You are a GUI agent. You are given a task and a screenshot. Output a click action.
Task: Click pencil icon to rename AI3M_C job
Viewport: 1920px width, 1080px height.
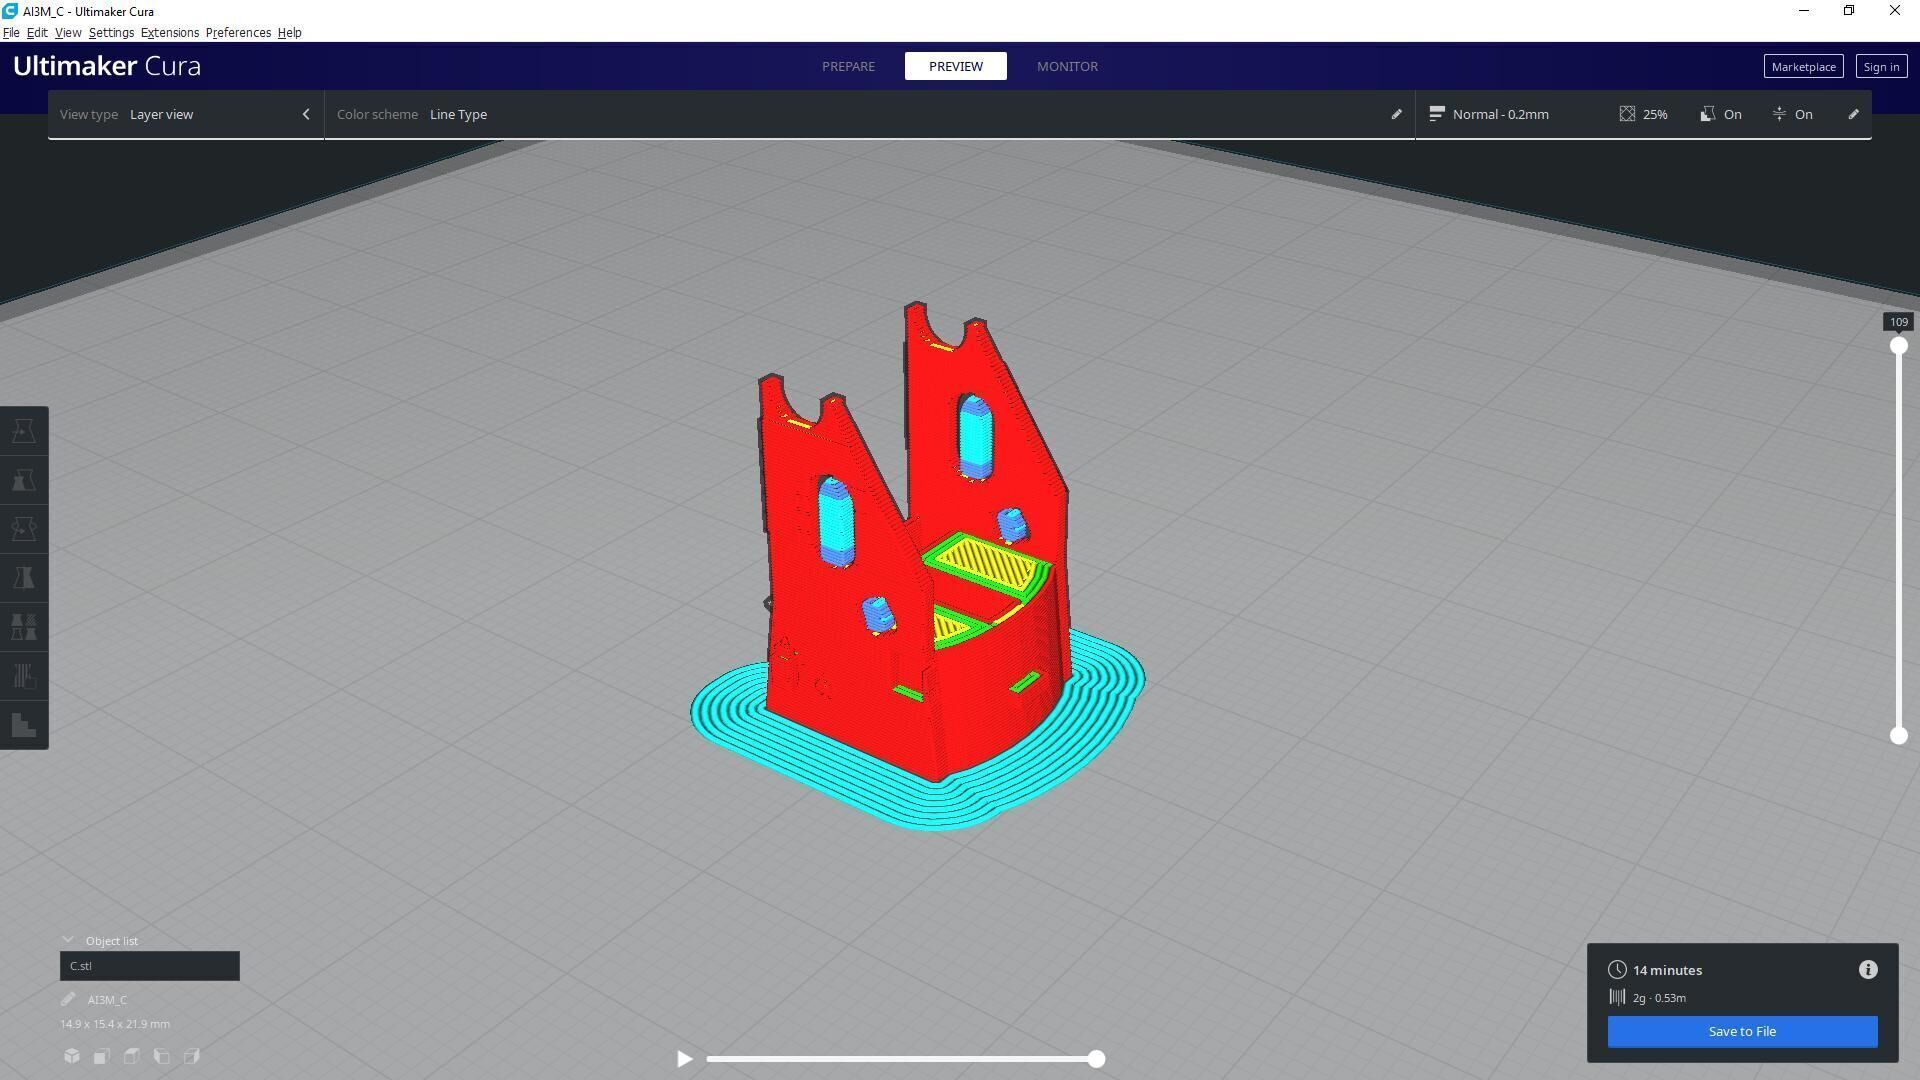pyautogui.click(x=68, y=999)
